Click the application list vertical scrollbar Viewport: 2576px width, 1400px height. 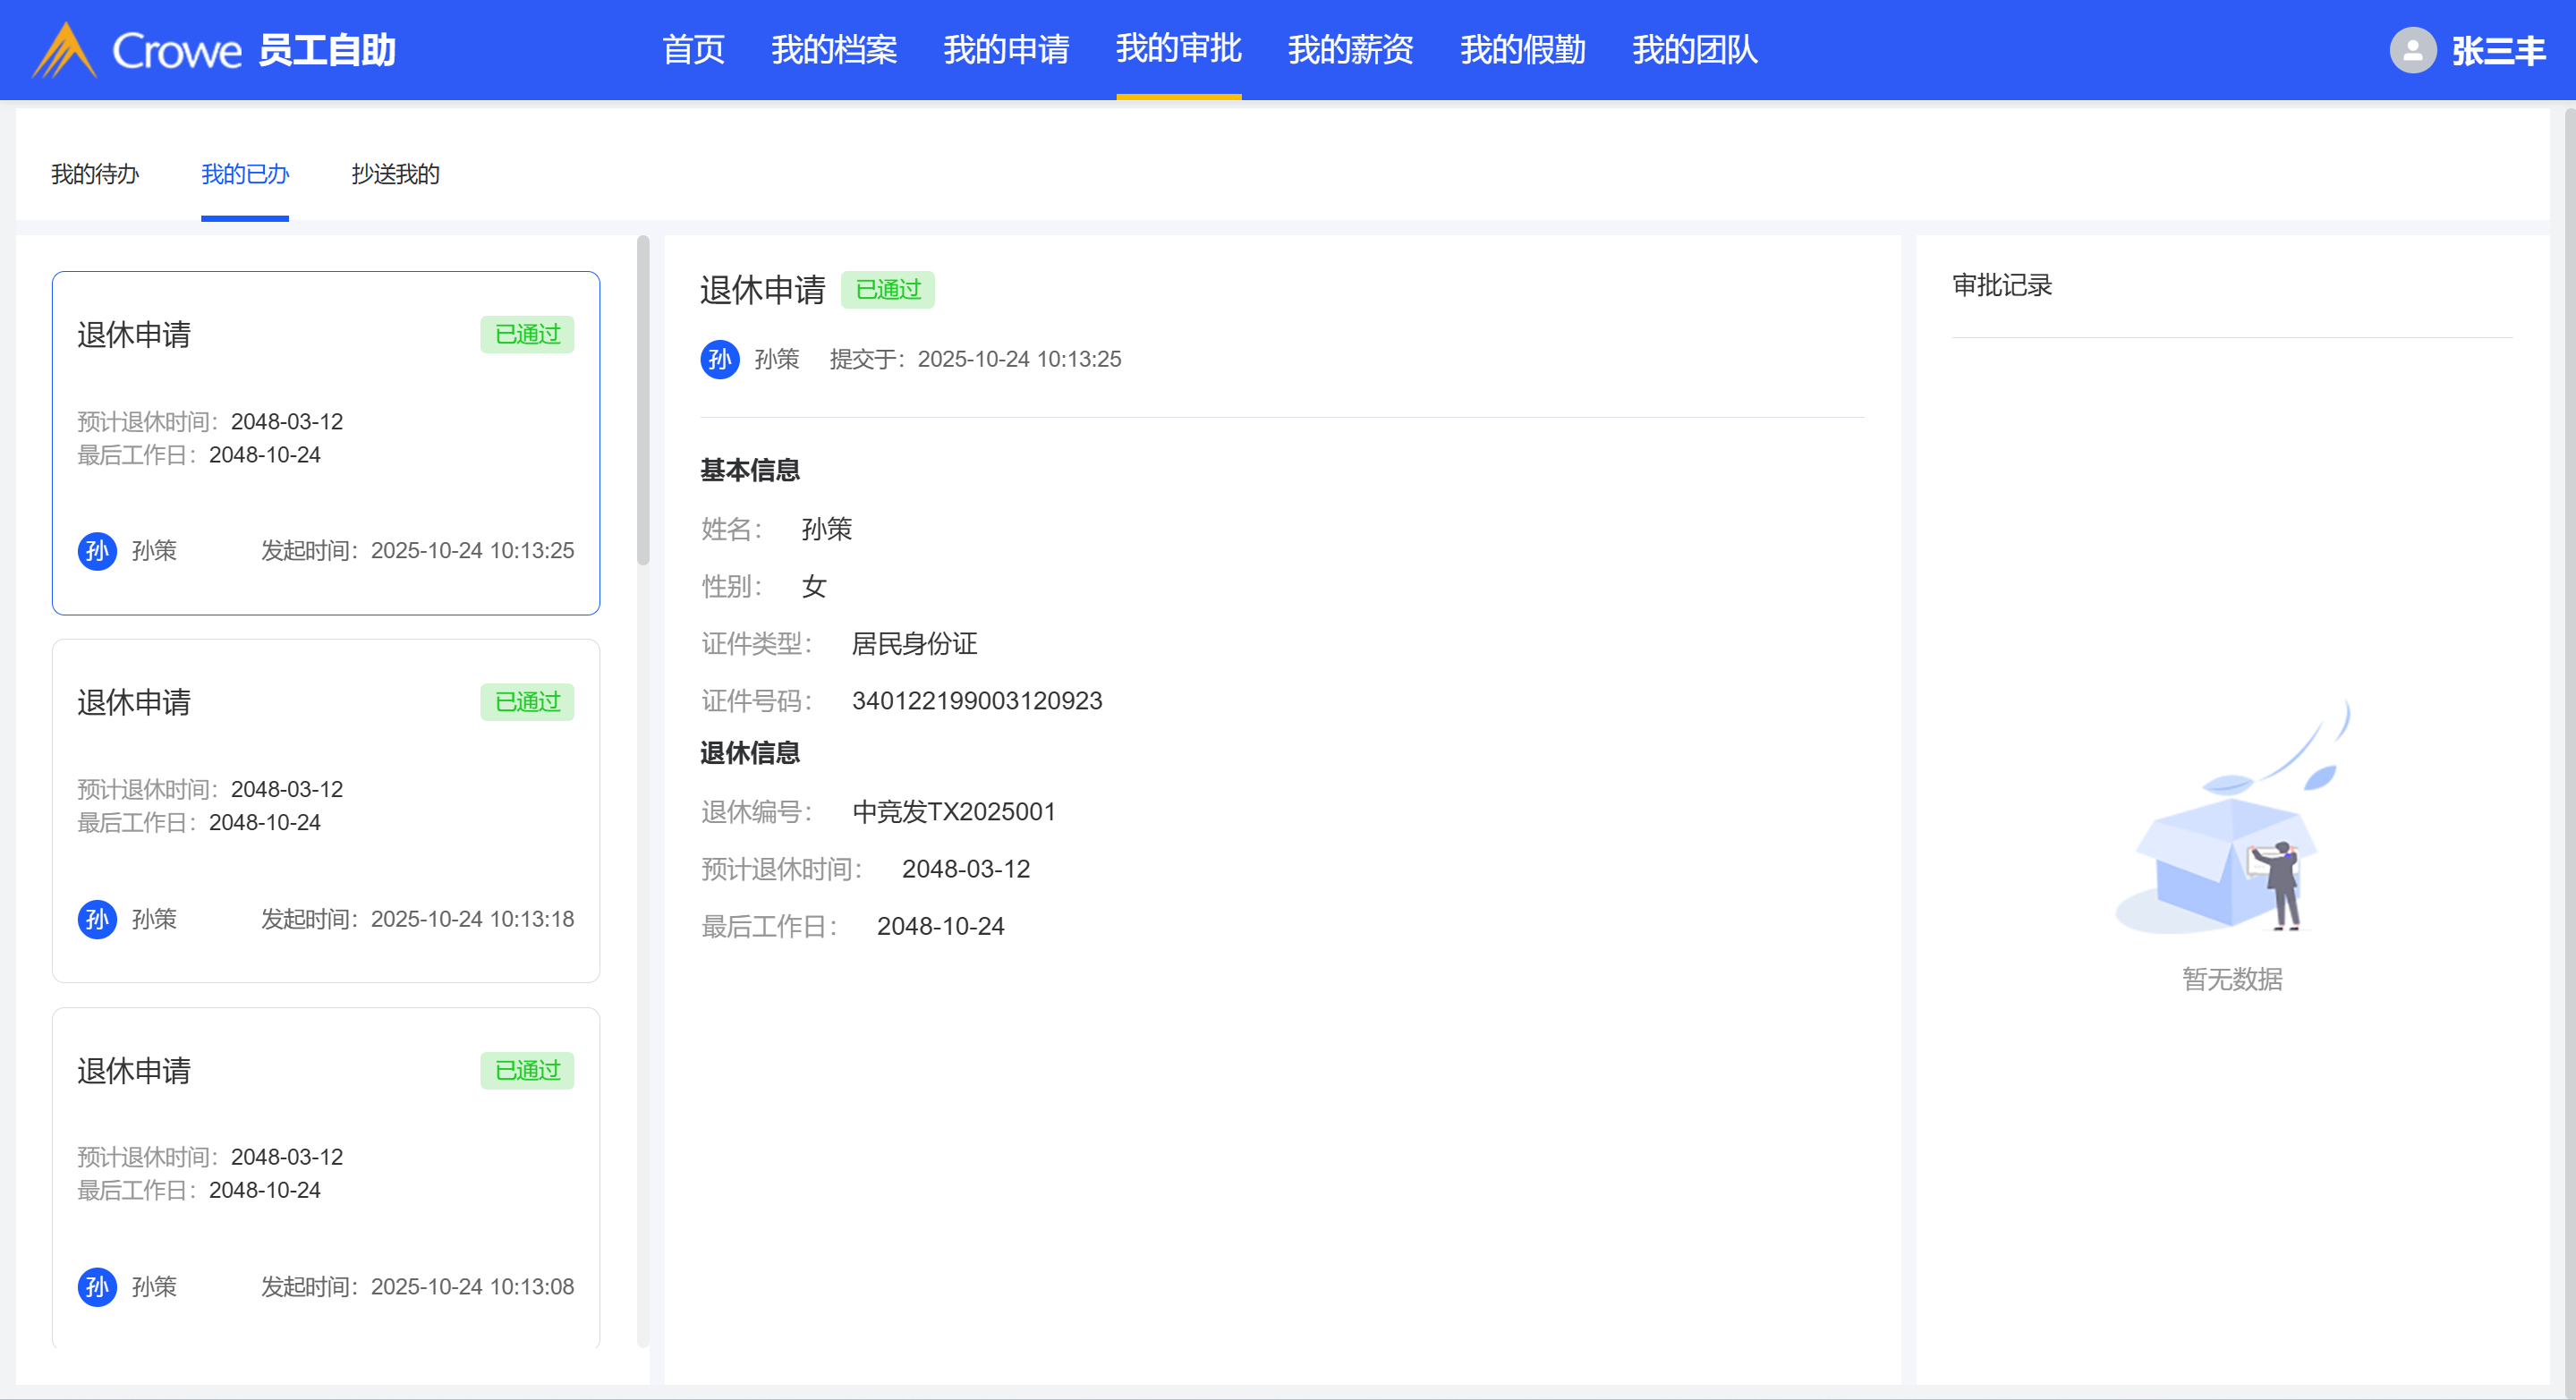coord(643,400)
